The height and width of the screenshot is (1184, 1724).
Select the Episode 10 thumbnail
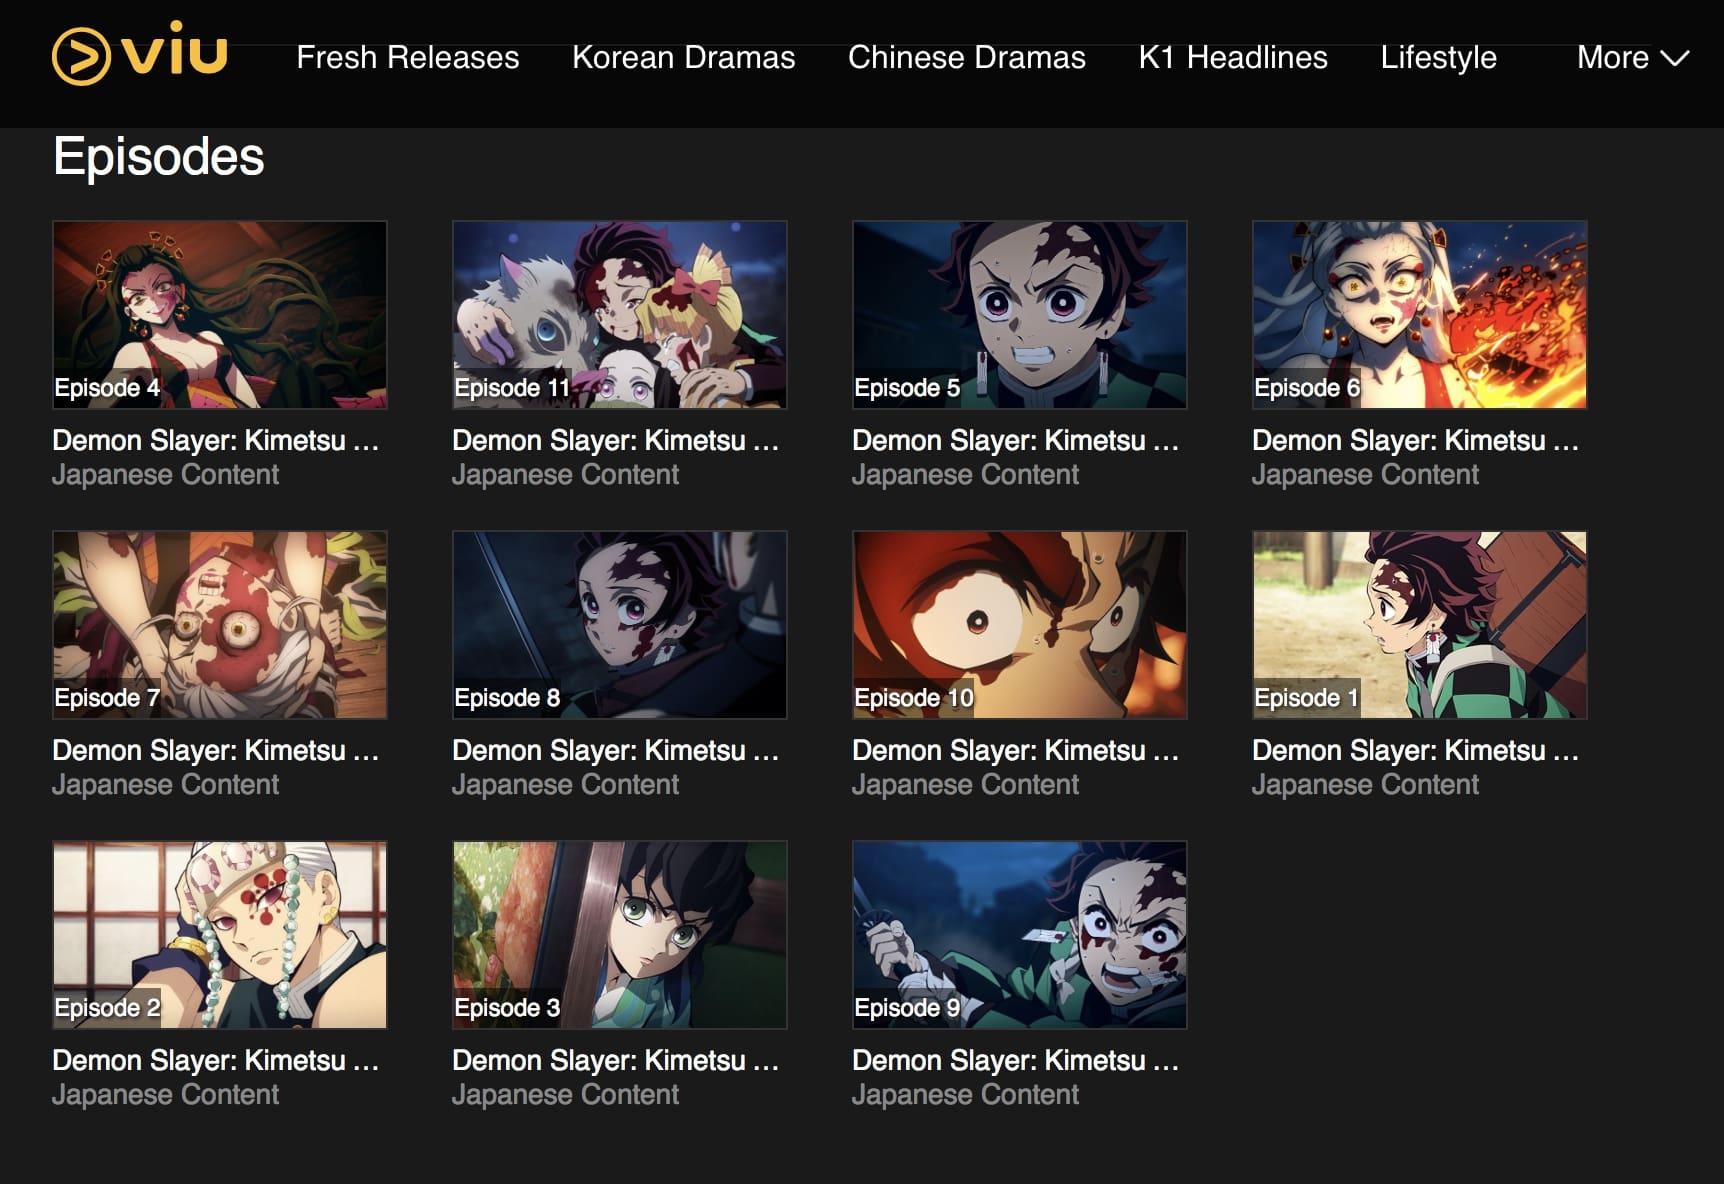click(x=1018, y=624)
